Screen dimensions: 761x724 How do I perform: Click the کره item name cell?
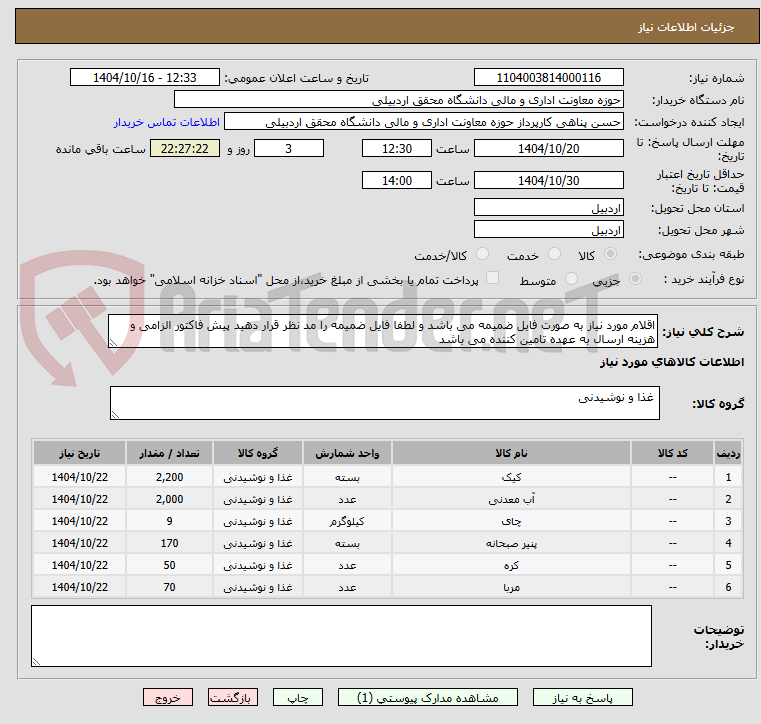click(x=511, y=565)
